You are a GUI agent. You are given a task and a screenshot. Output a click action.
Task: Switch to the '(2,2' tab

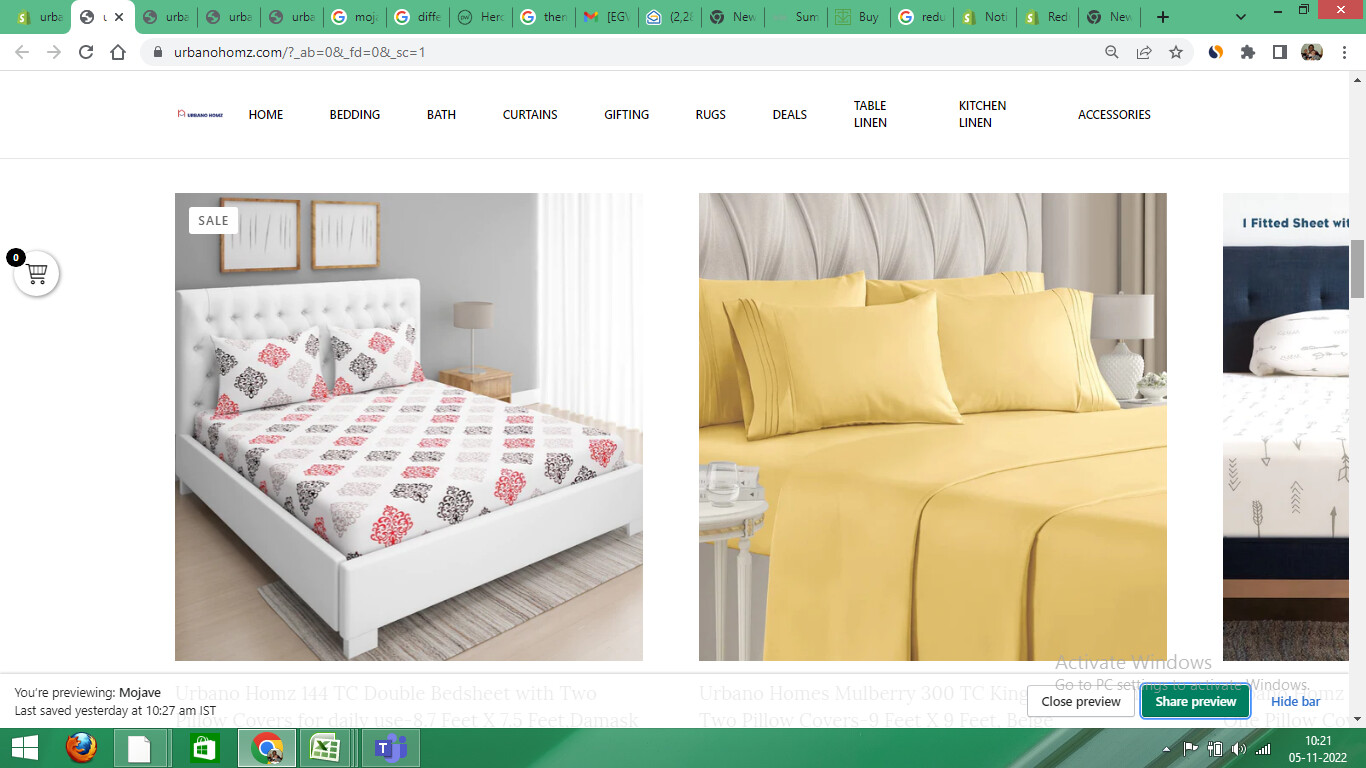pyautogui.click(x=668, y=17)
